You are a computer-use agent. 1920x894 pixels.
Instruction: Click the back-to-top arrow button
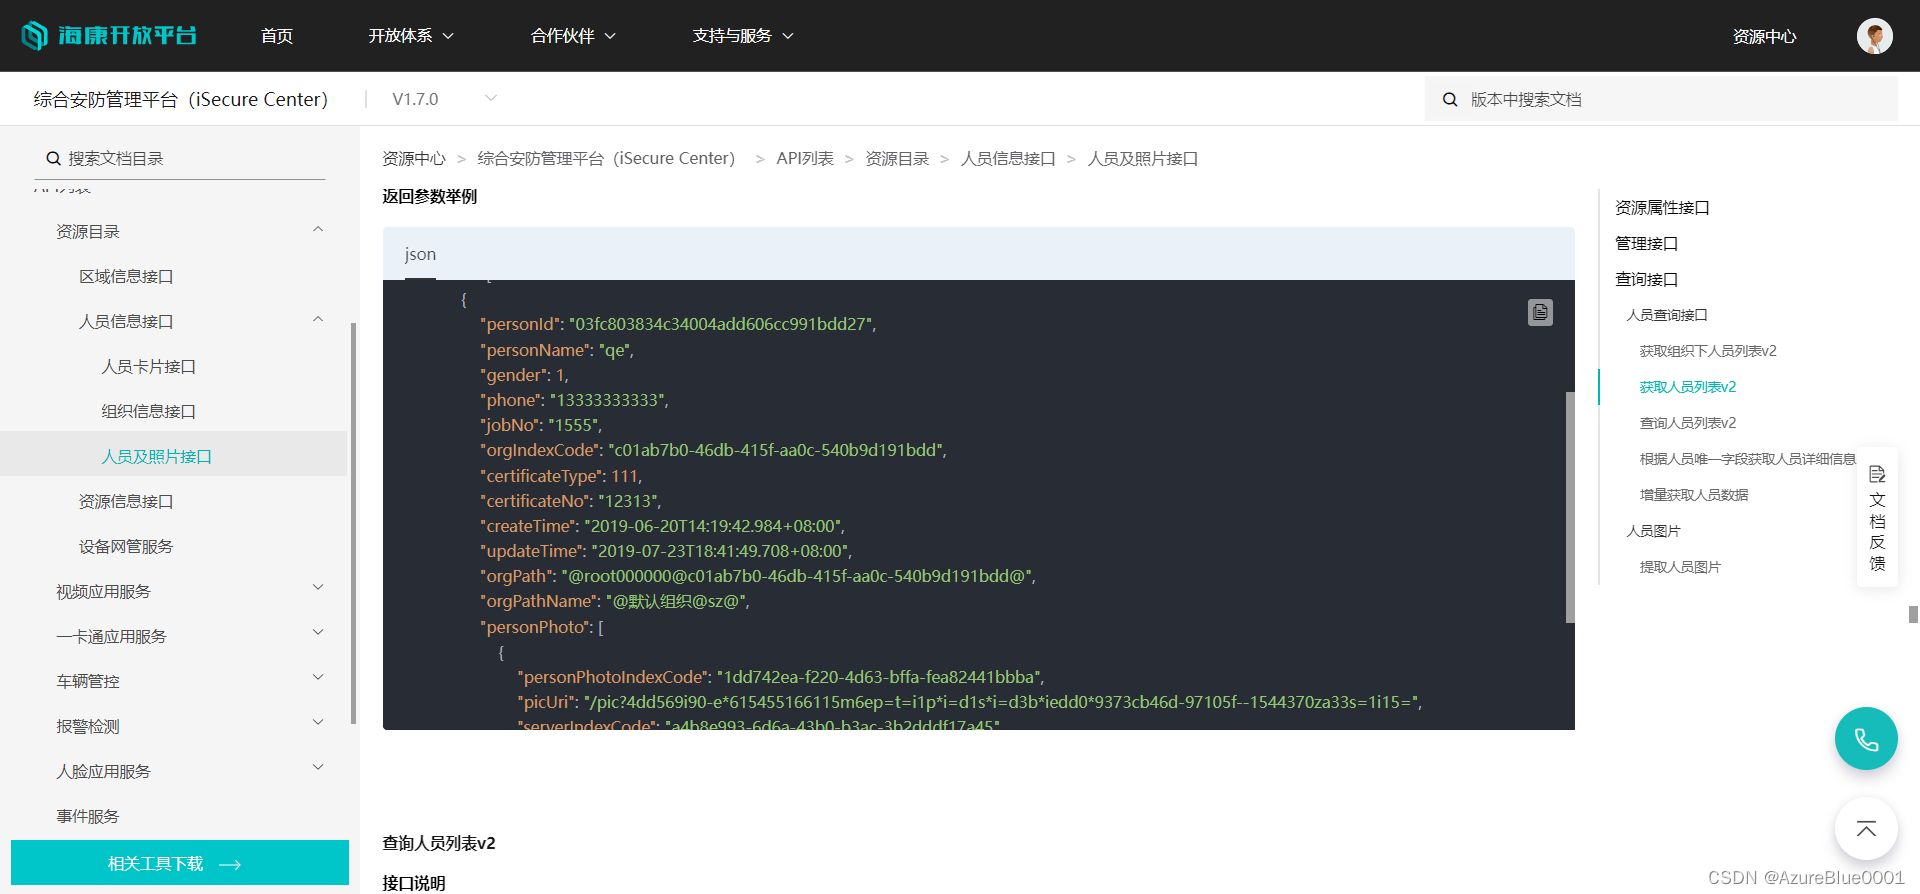(1866, 829)
